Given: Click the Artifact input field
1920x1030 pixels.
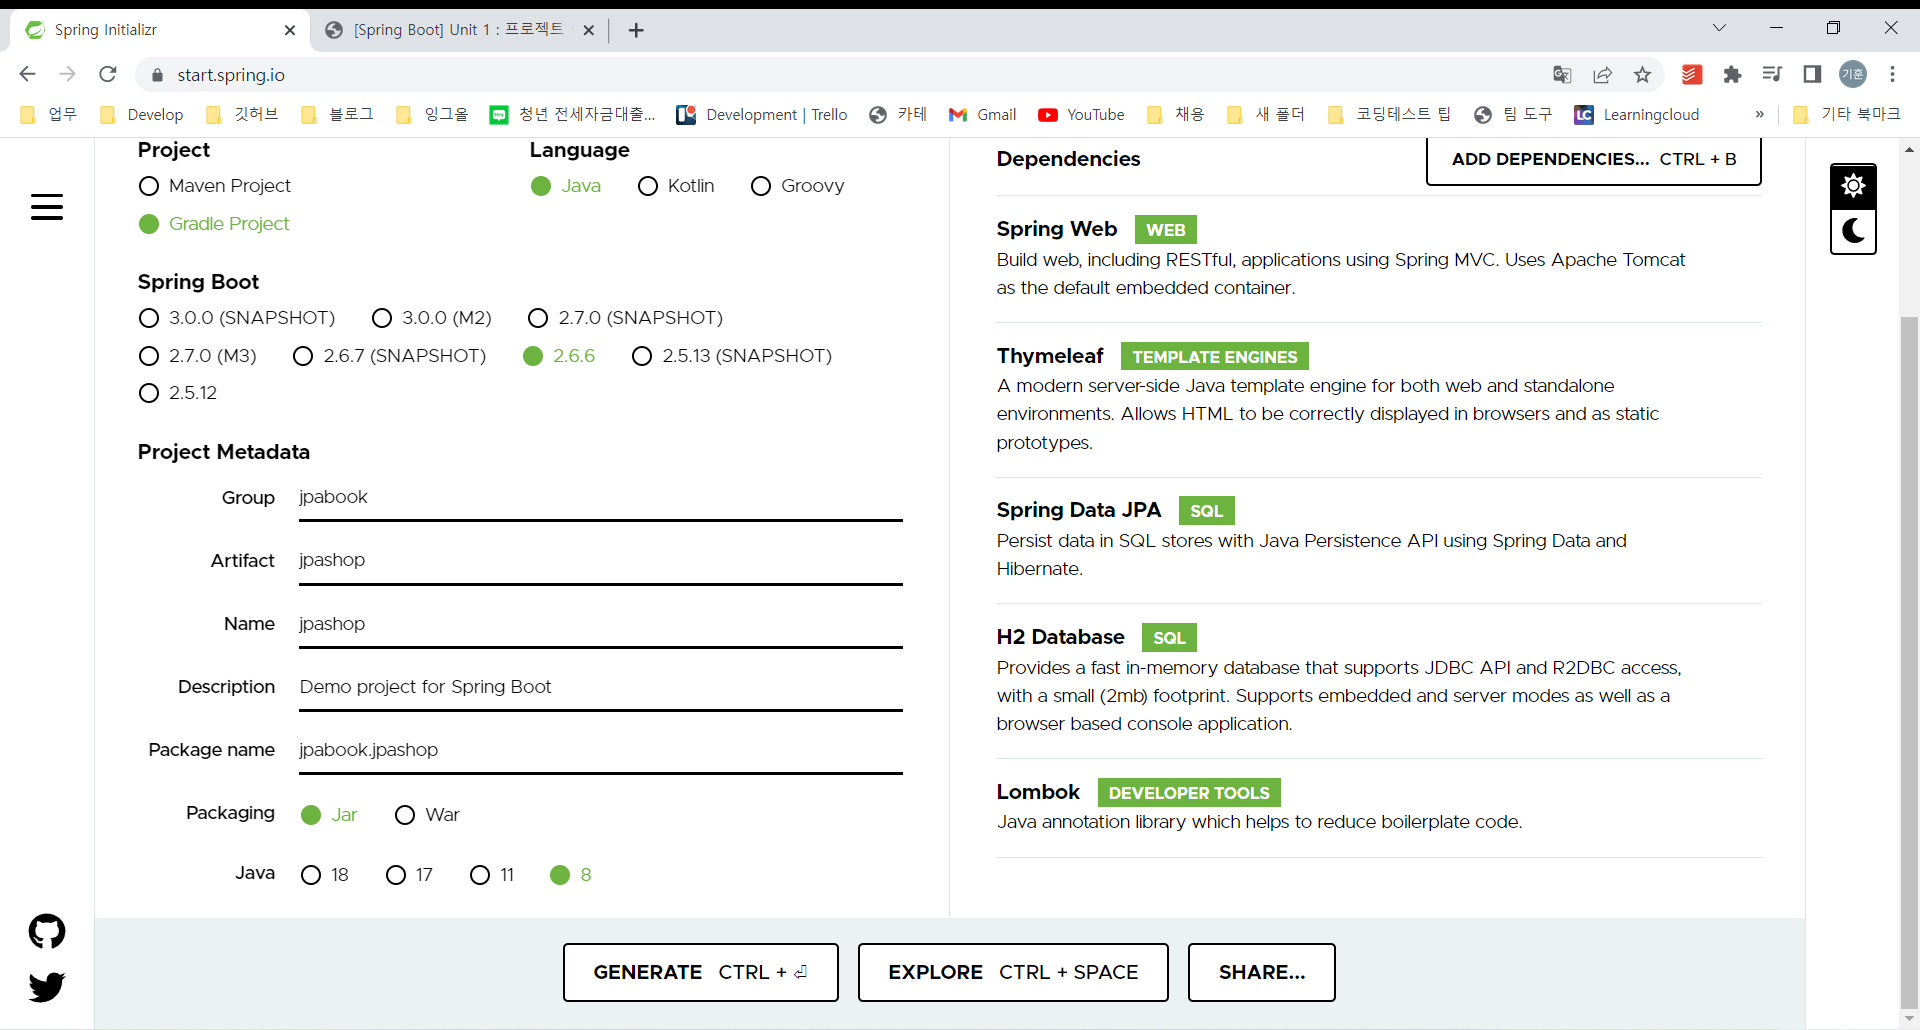Looking at the screenshot, I should point(601,561).
